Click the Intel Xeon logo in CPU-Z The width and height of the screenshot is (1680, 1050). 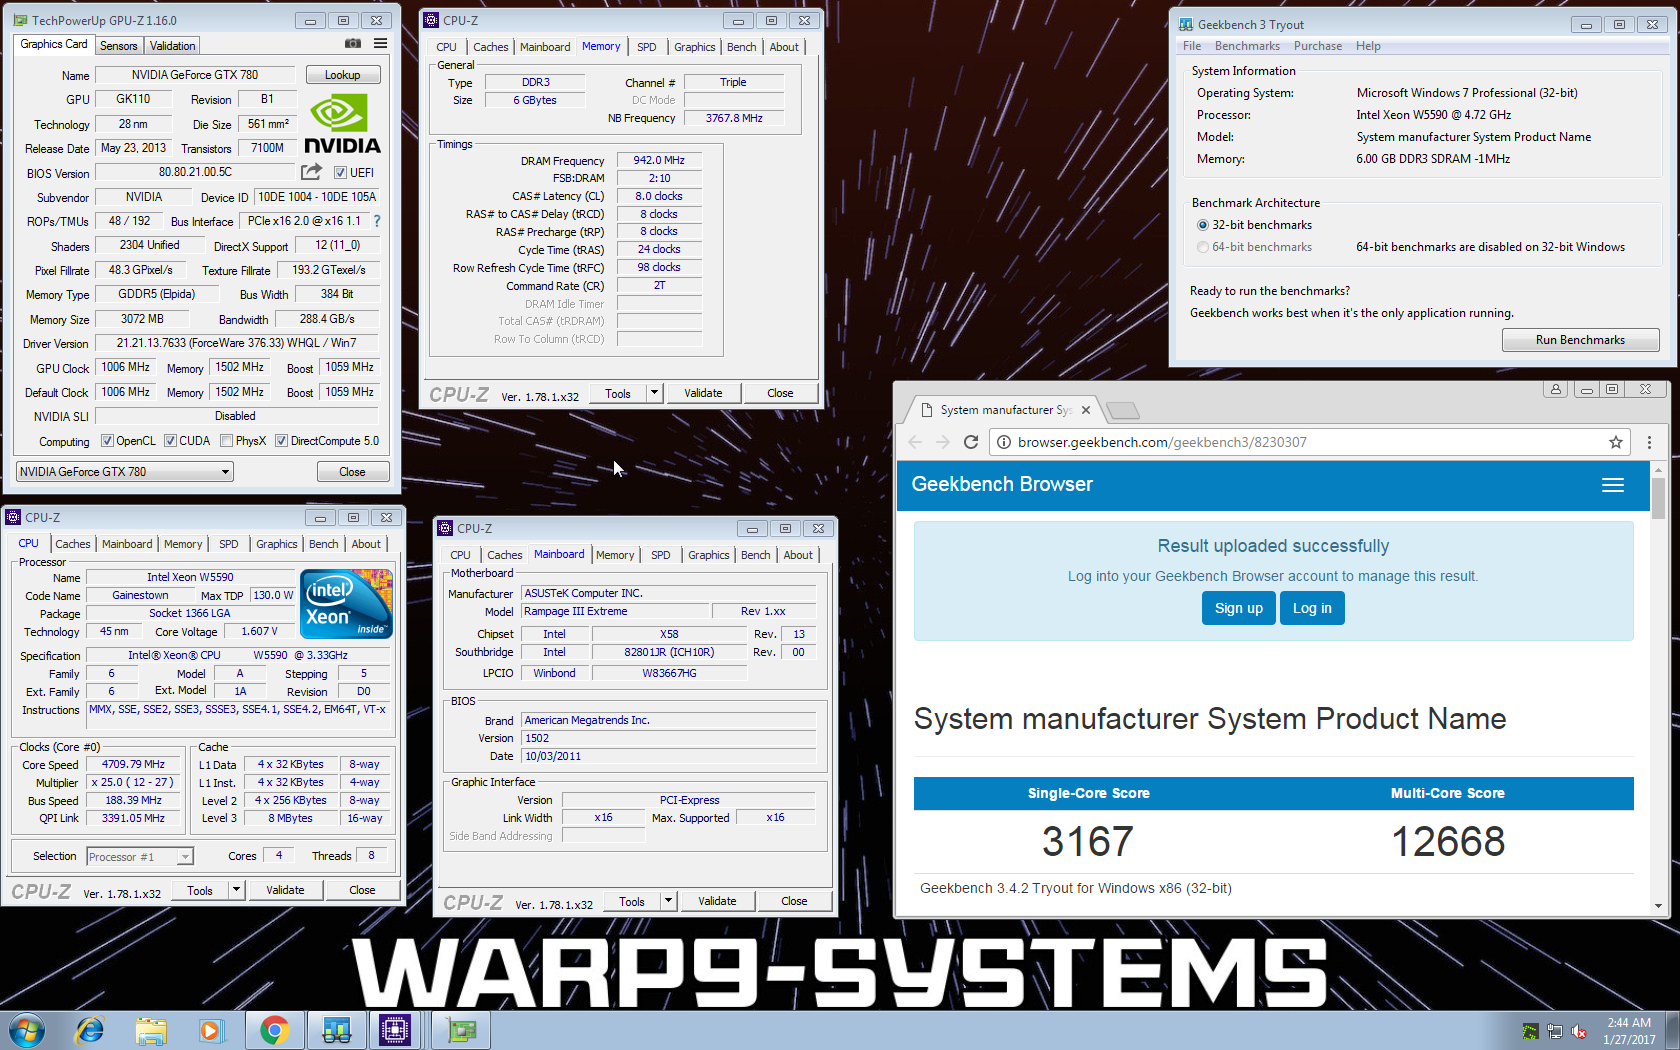point(347,604)
